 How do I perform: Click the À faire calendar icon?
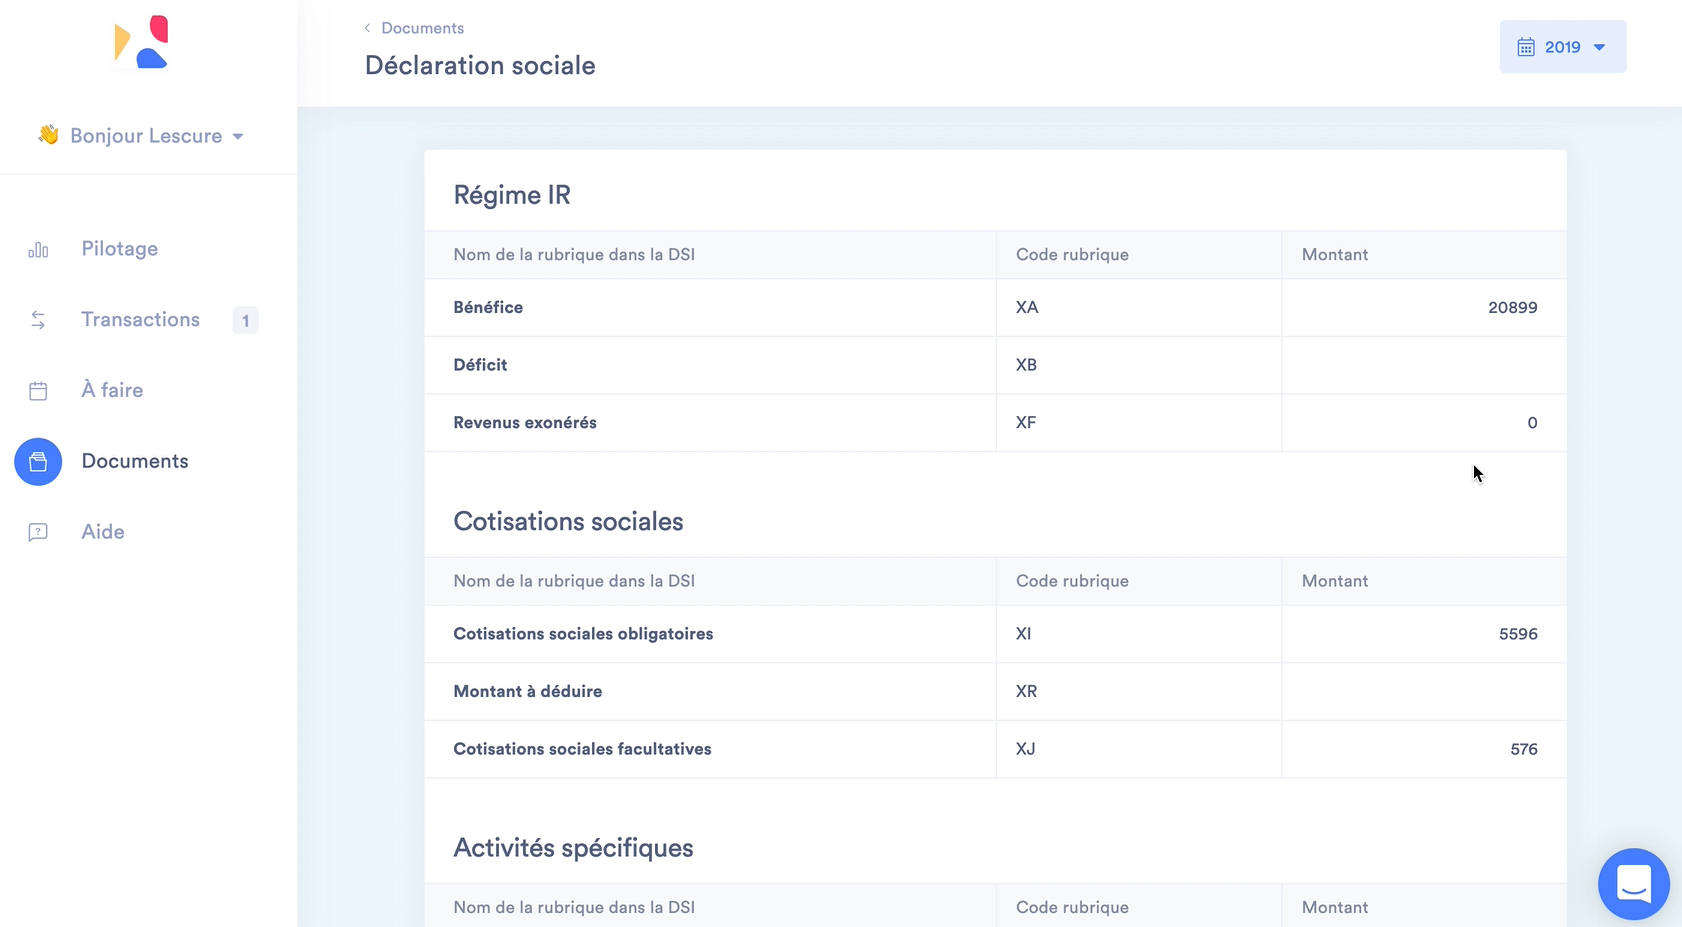(x=38, y=391)
